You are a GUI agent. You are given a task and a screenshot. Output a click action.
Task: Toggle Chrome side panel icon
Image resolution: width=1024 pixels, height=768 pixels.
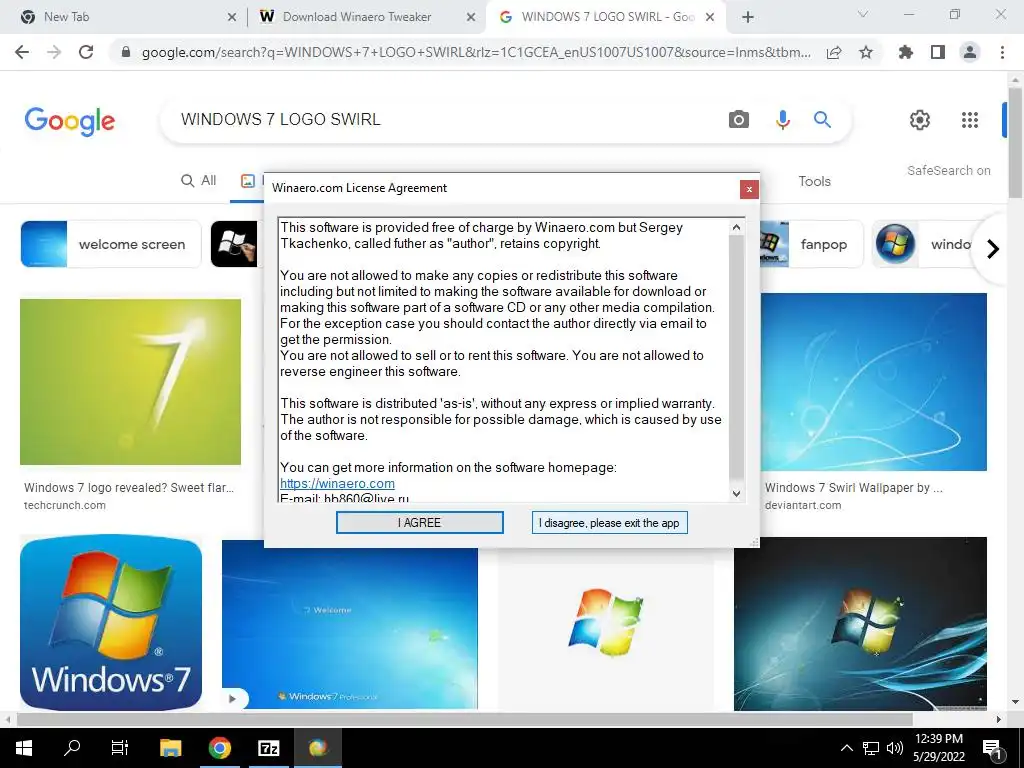tap(938, 52)
